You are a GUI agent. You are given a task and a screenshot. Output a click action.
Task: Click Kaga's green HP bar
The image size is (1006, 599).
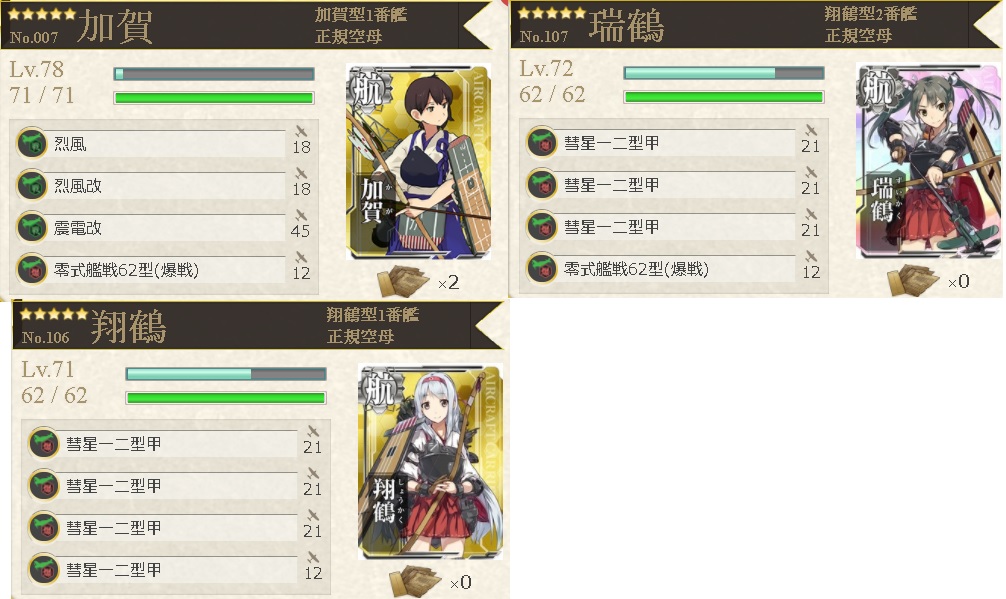click(214, 98)
